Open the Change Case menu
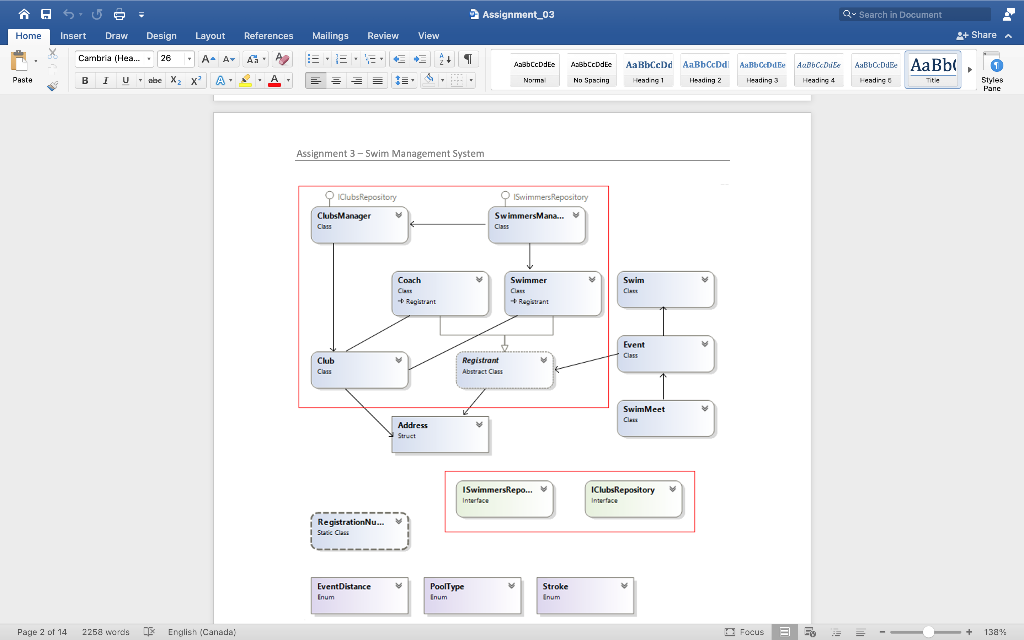 click(x=254, y=59)
